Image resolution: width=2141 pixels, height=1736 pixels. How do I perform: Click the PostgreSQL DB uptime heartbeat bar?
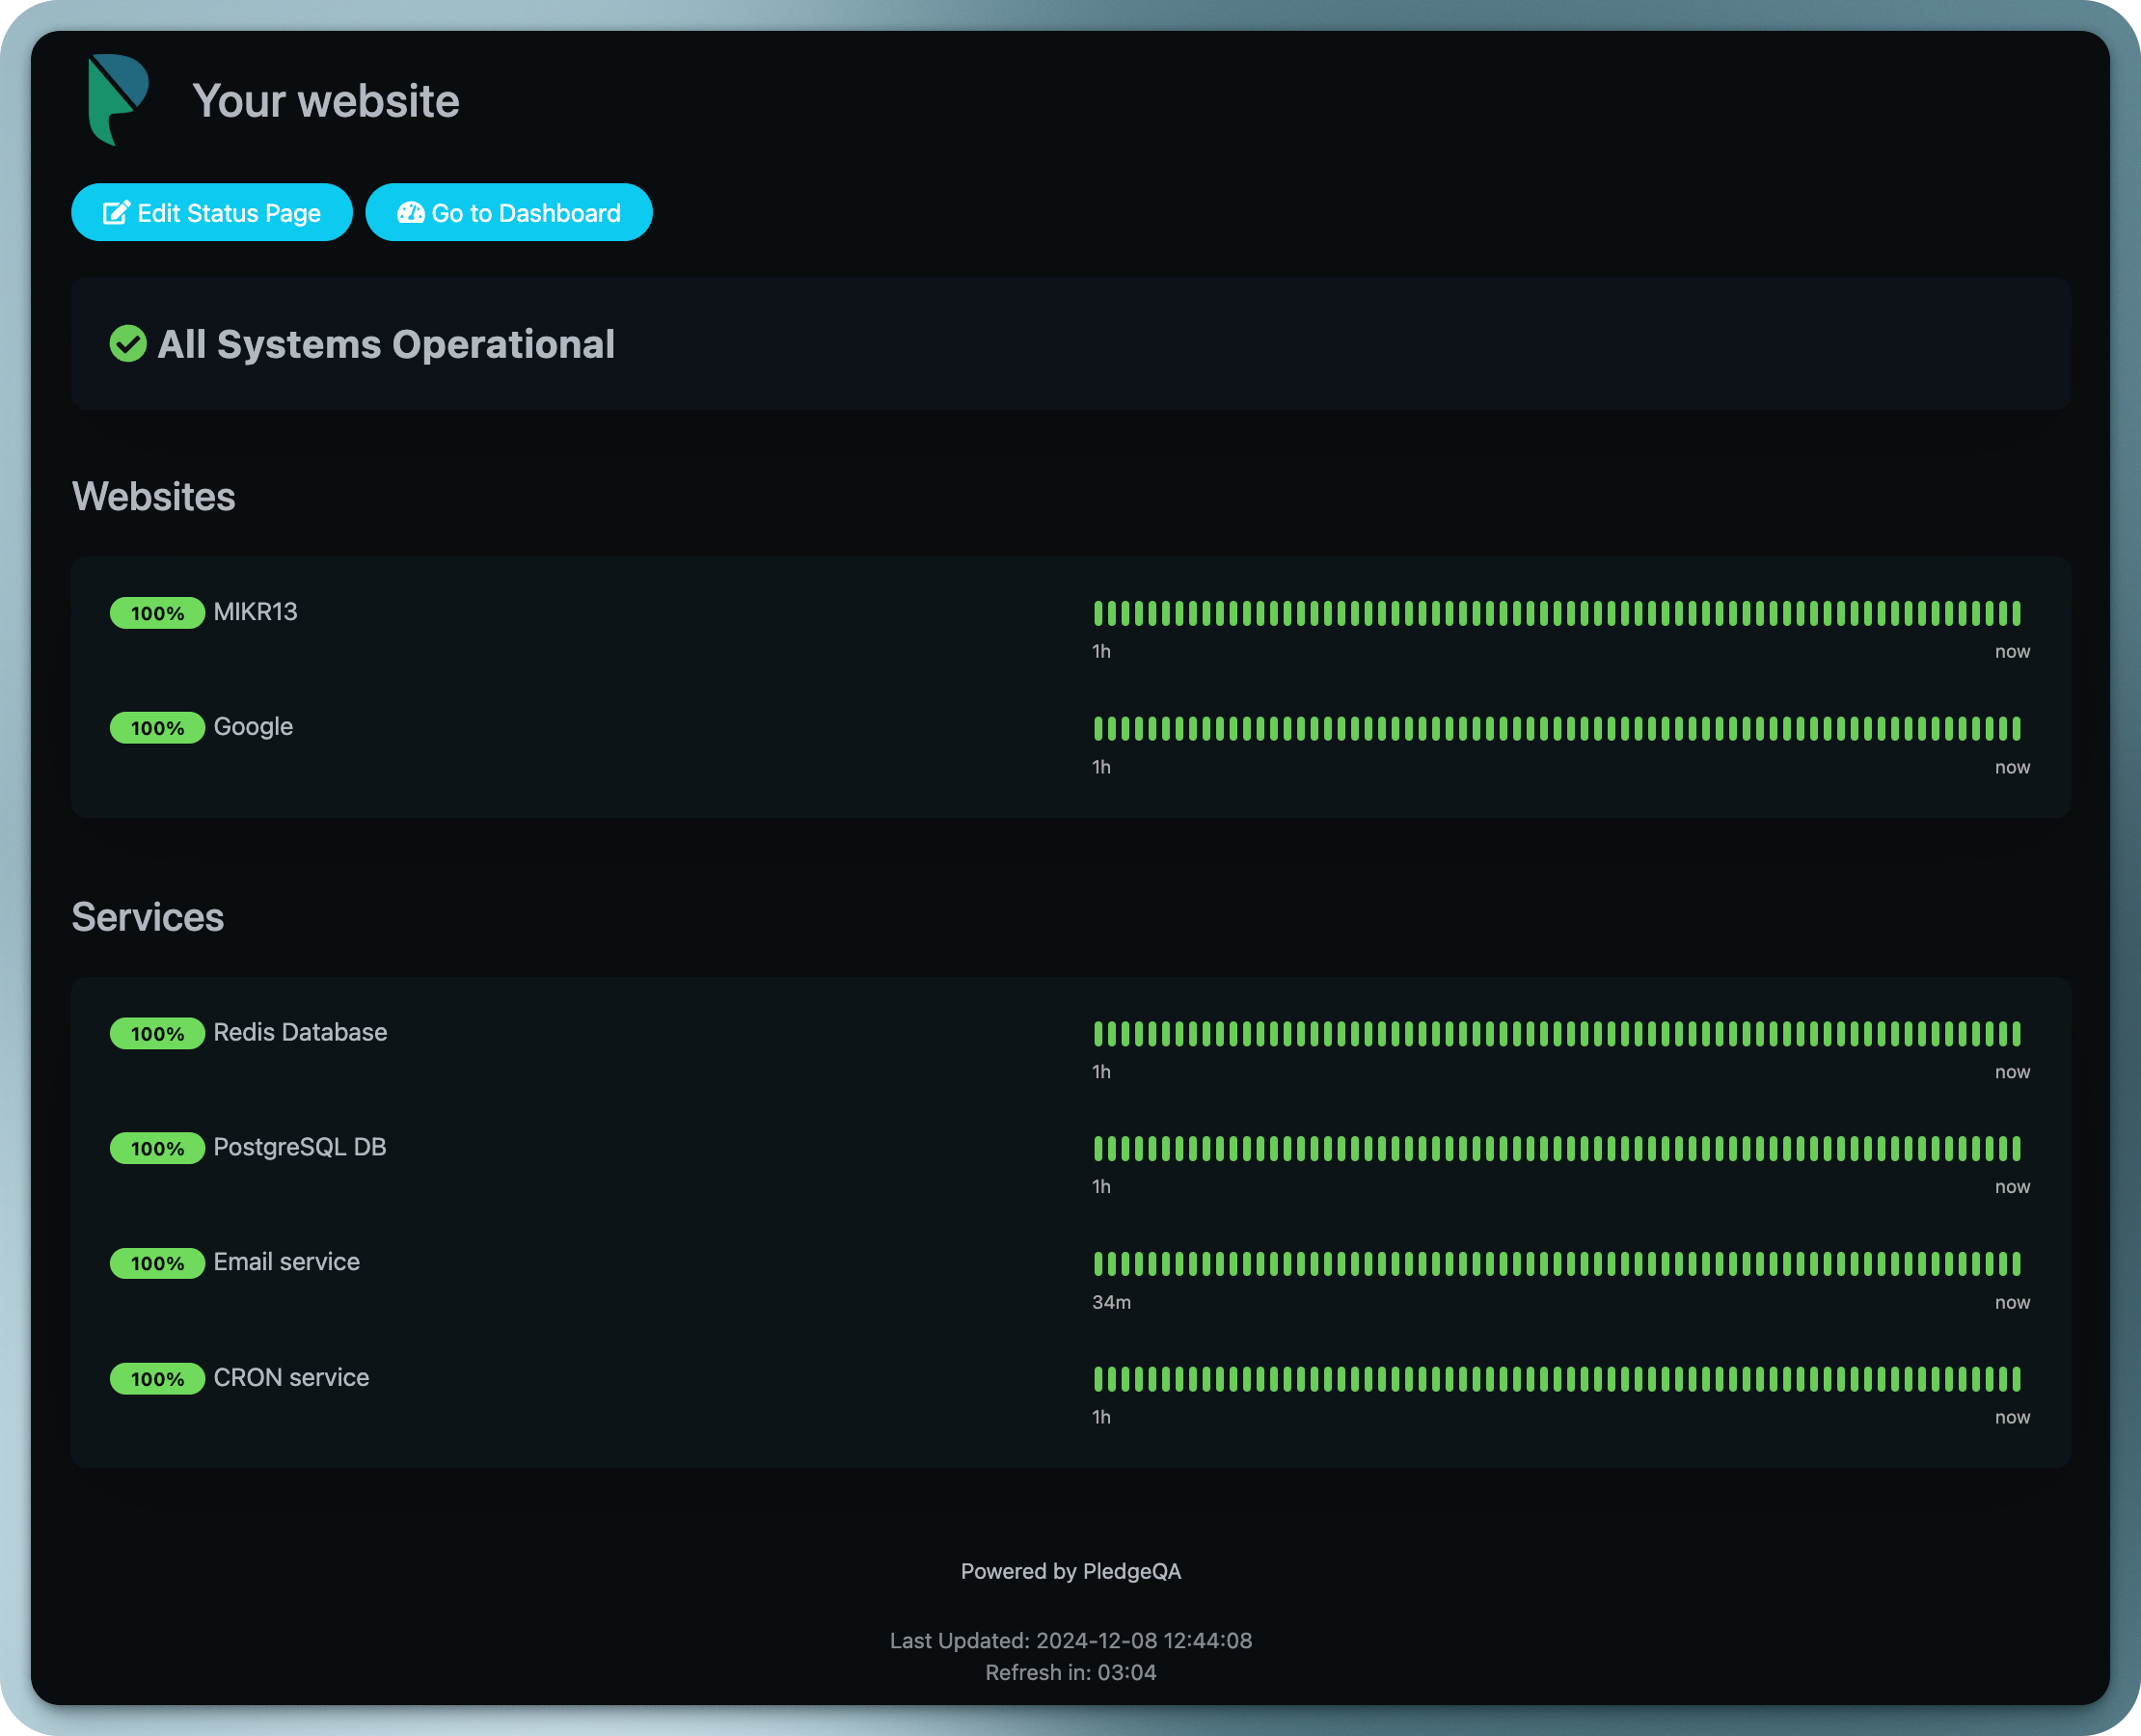point(1557,1149)
